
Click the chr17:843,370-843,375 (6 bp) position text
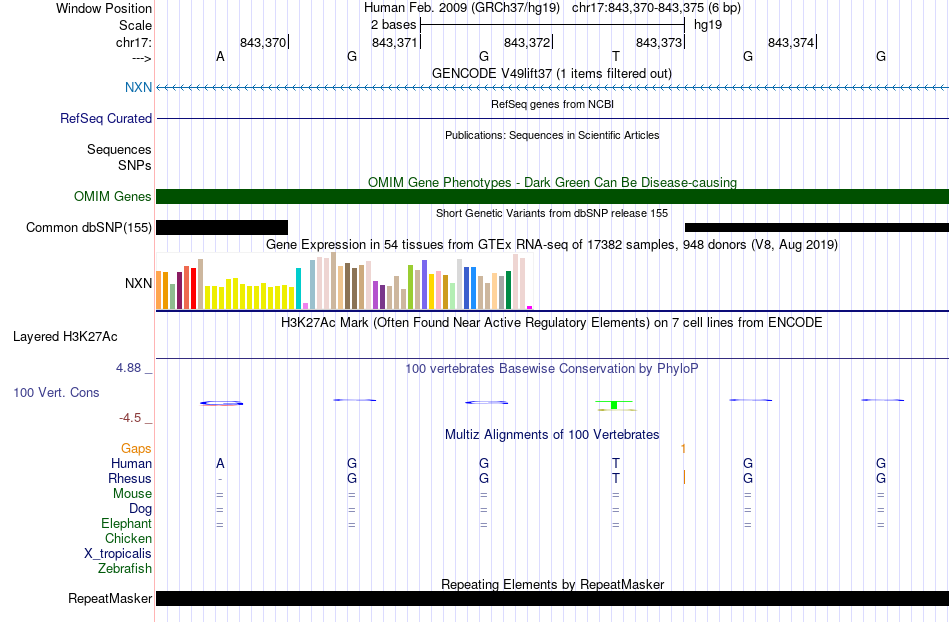tap(656, 8)
